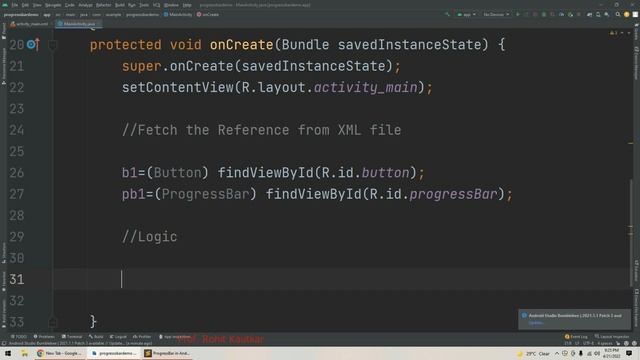Open the Run menu
This screenshot has height=360, width=640.
[131, 5]
